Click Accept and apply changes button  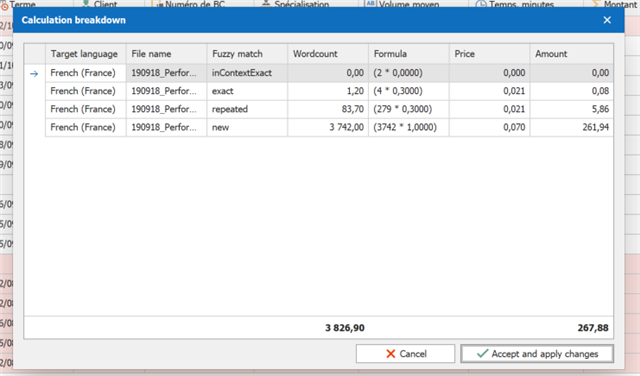click(537, 354)
